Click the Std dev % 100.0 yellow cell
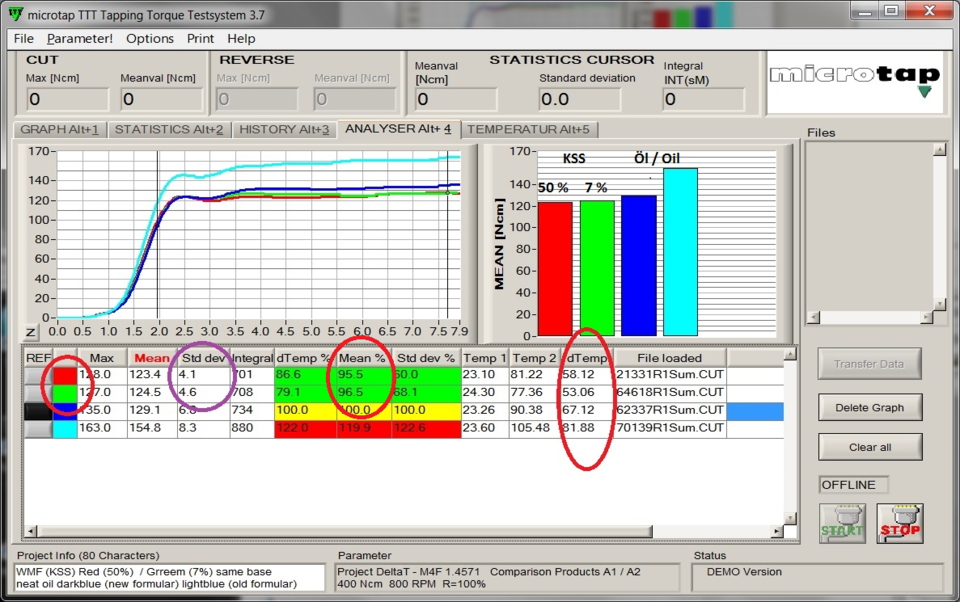Viewport: 960px width, 602px height. [x=426, y=410]
